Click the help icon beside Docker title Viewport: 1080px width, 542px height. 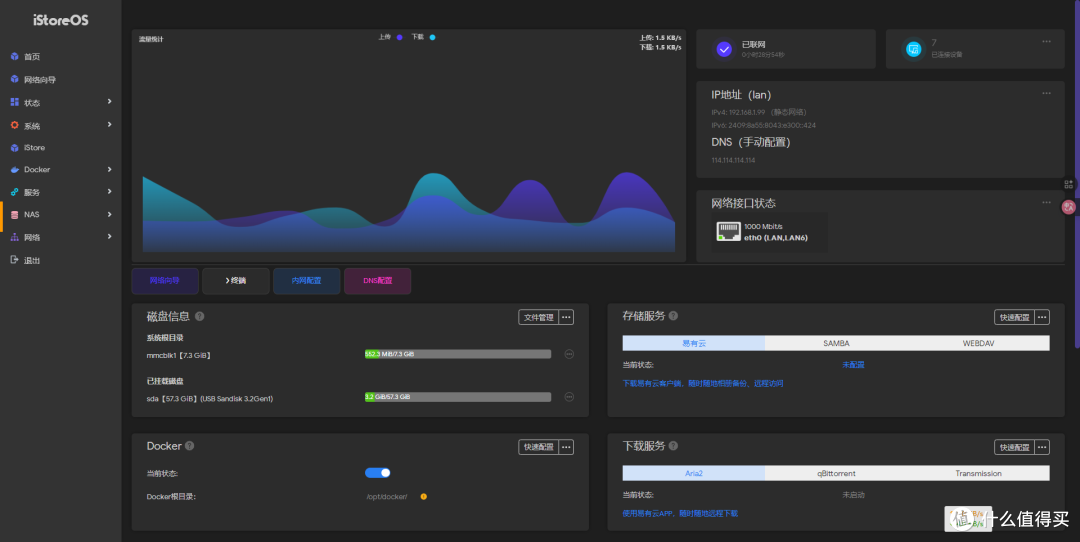point(189,446)
